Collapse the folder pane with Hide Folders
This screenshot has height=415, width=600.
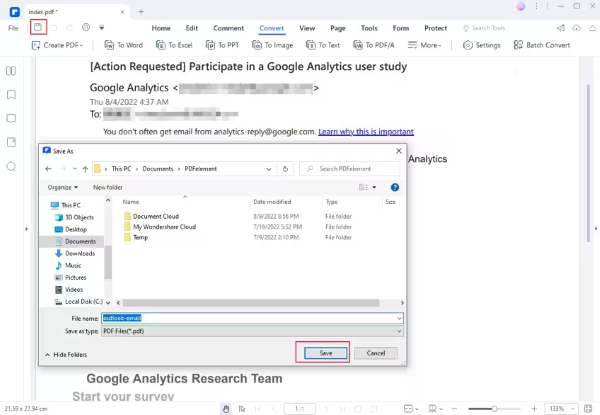64,354
